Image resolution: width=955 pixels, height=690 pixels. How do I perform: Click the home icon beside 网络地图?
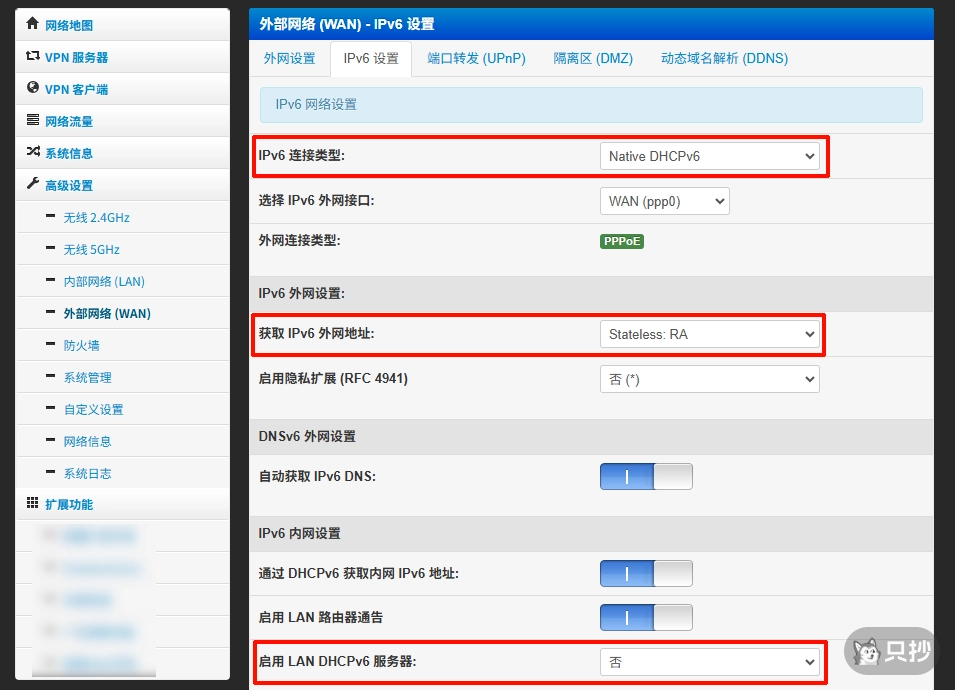coord(33,24)
